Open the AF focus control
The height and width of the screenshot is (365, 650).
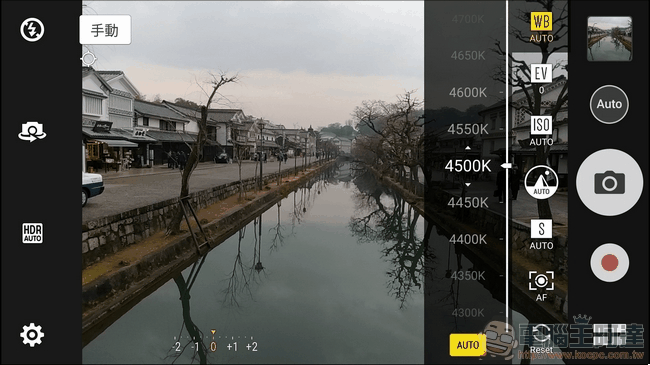pyautogui.click(x=541, y=286)
